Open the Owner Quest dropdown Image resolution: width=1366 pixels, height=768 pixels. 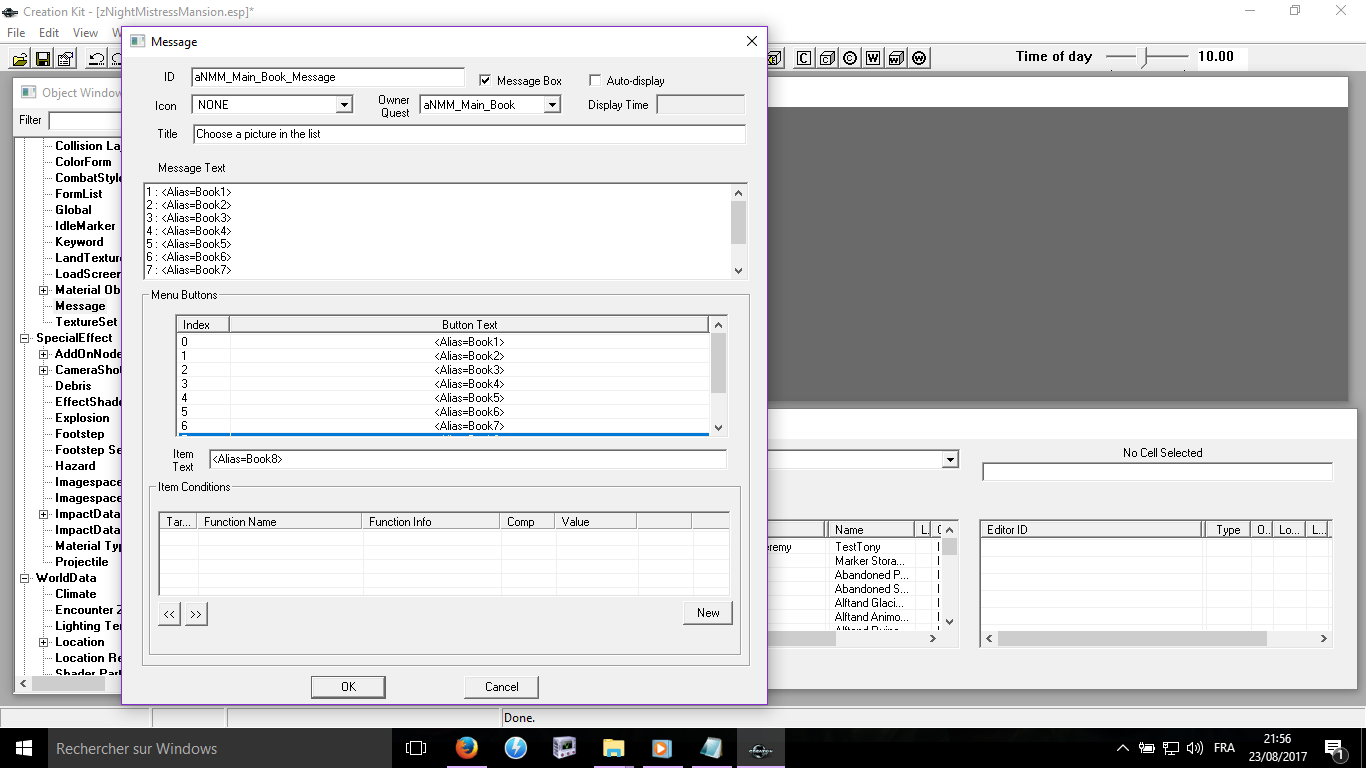553,104
